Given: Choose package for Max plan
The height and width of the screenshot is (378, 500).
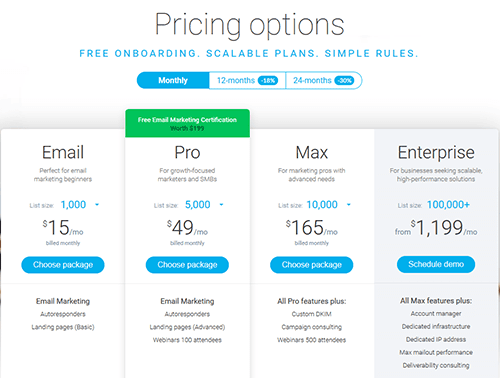Looking at the screenshot, I should tap(312, 265).
